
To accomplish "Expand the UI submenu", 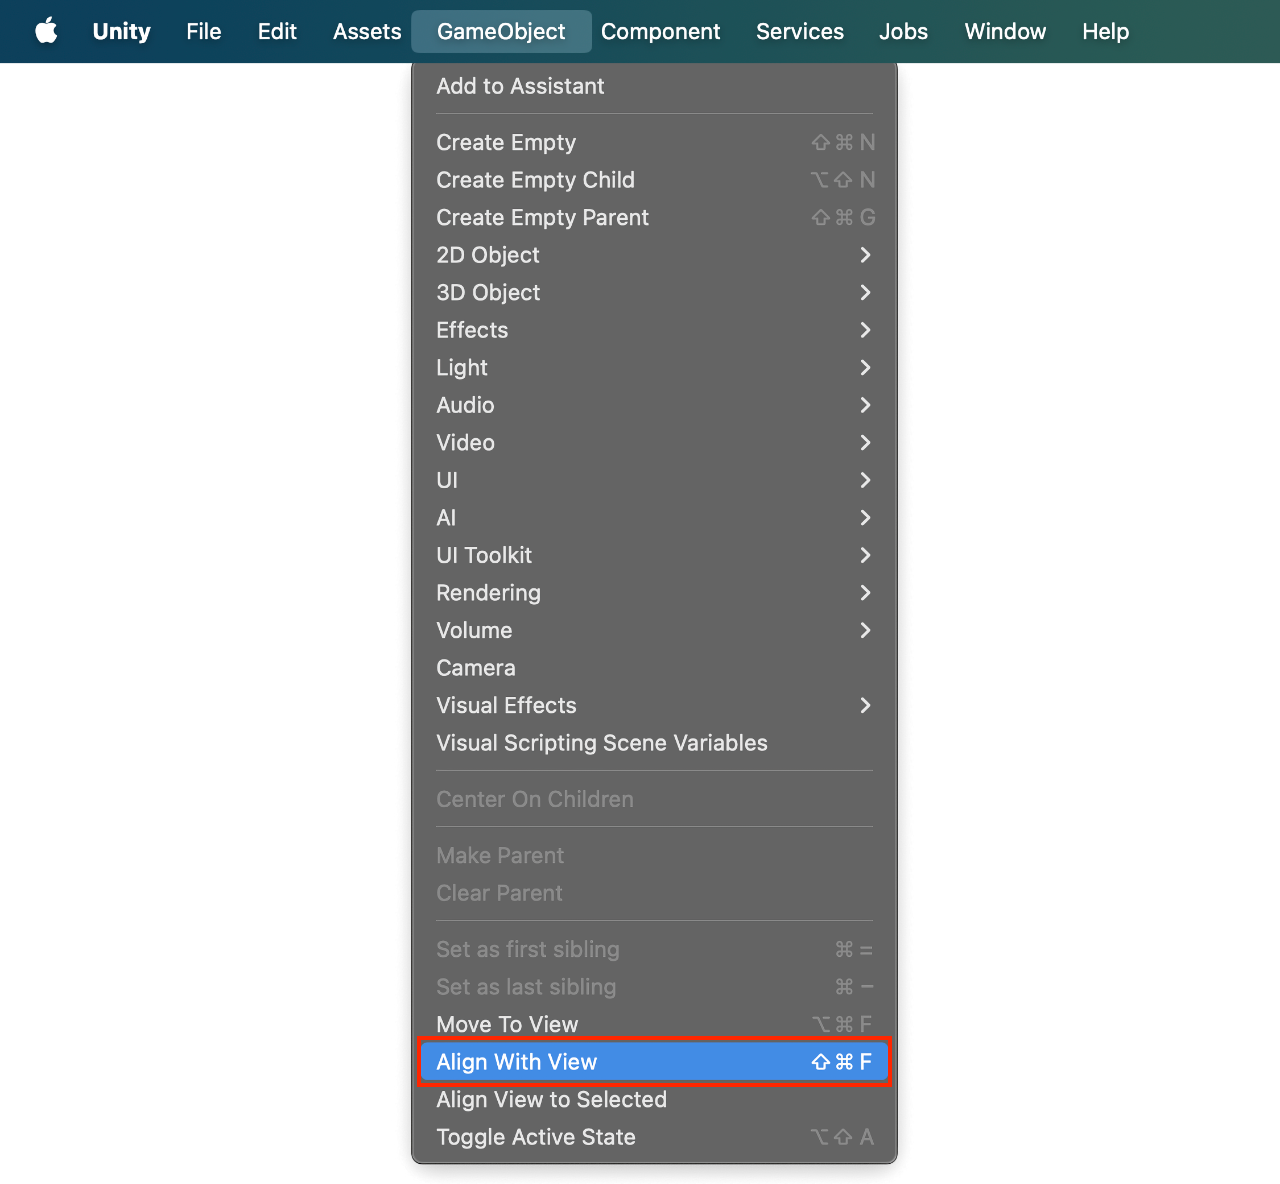I will point(654,480).
